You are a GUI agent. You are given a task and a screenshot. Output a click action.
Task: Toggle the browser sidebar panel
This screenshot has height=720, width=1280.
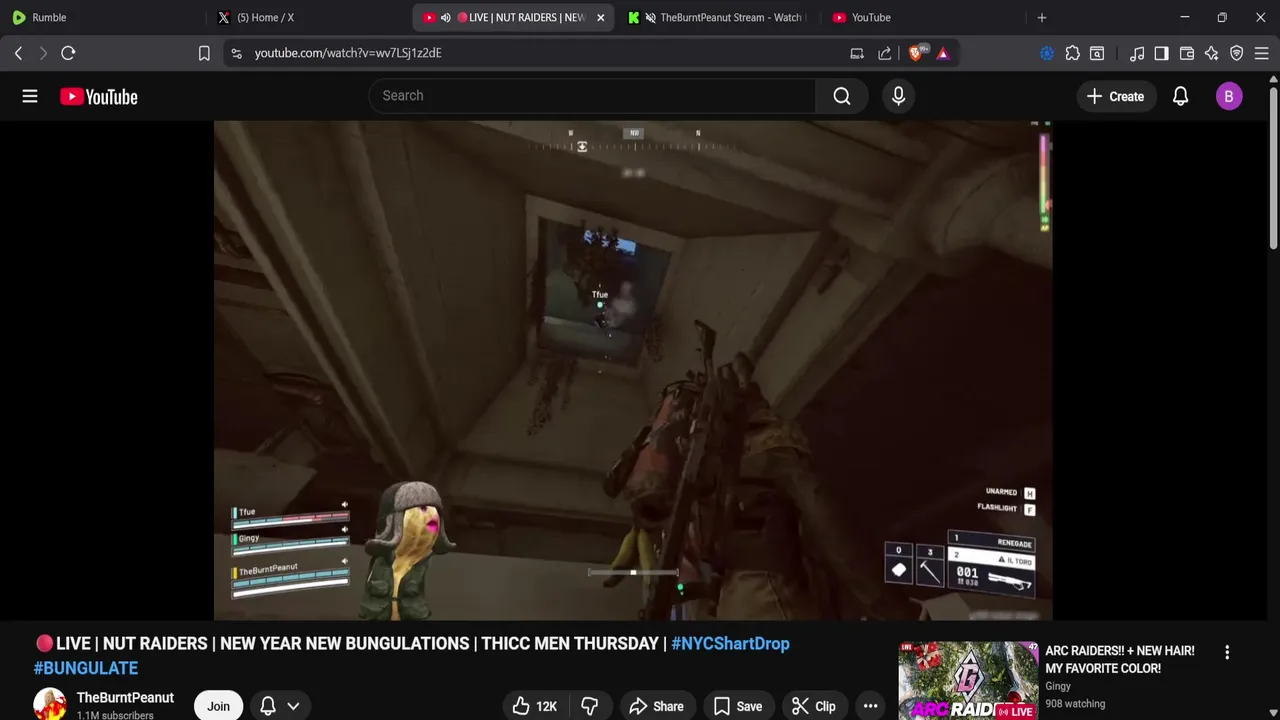click(1161, 53)
